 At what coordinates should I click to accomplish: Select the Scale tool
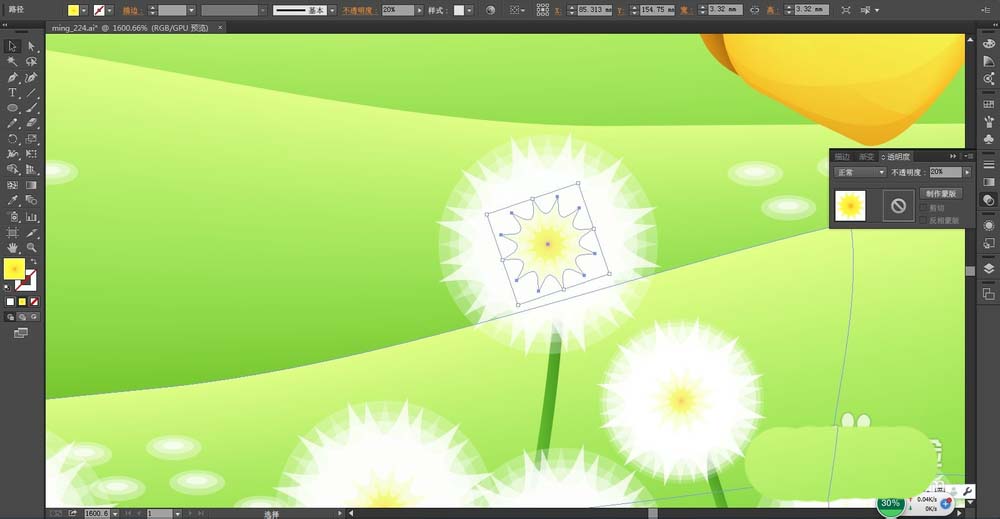(x=31, y=138)
